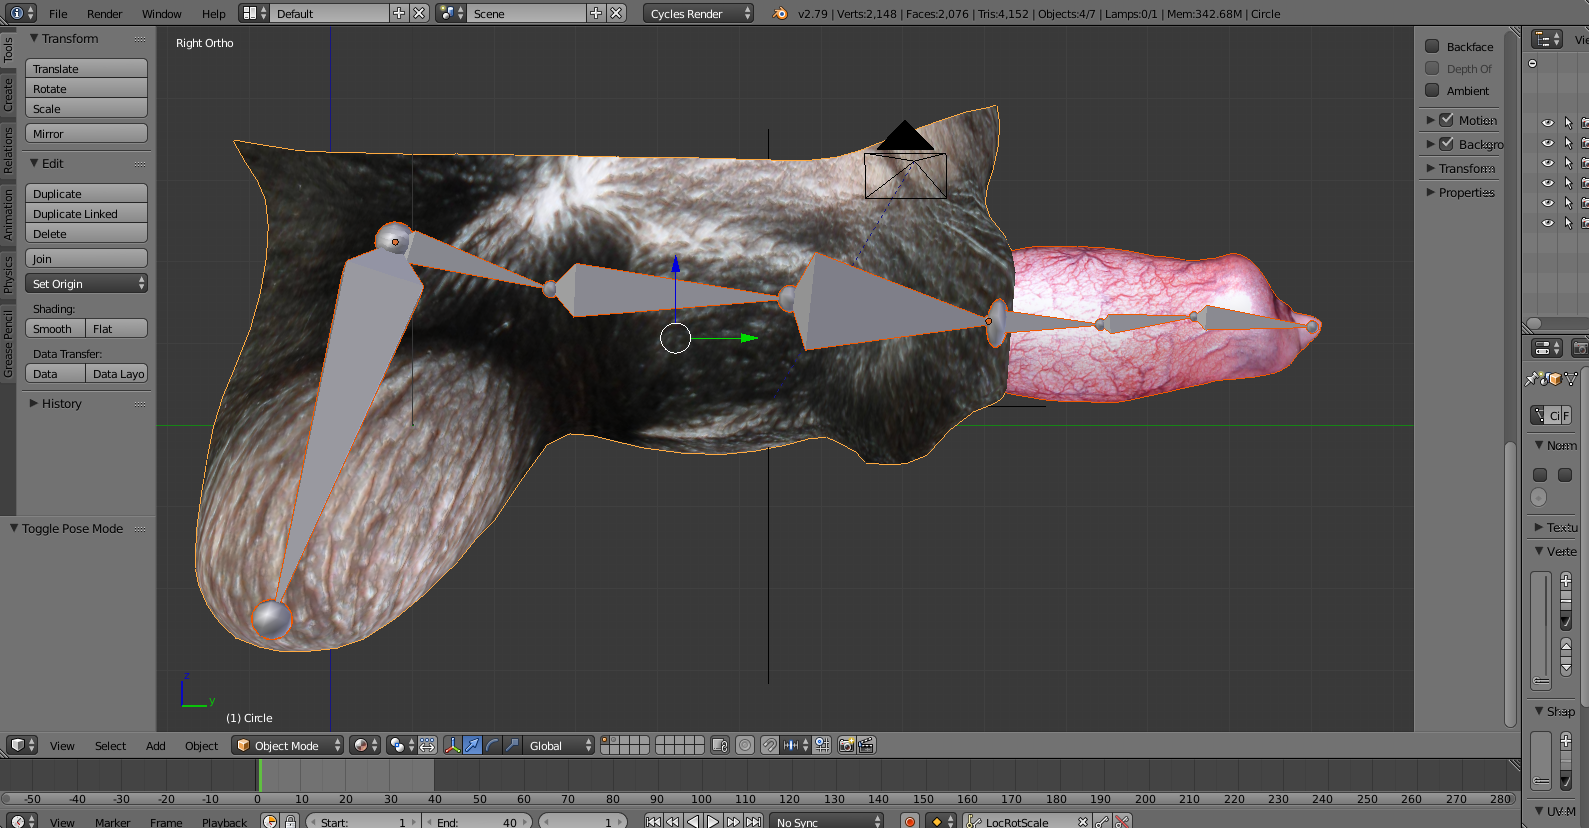1589x828 pixels.
Task: Toggle the 3D manipulator axes icon
Action: coord(452,745)
